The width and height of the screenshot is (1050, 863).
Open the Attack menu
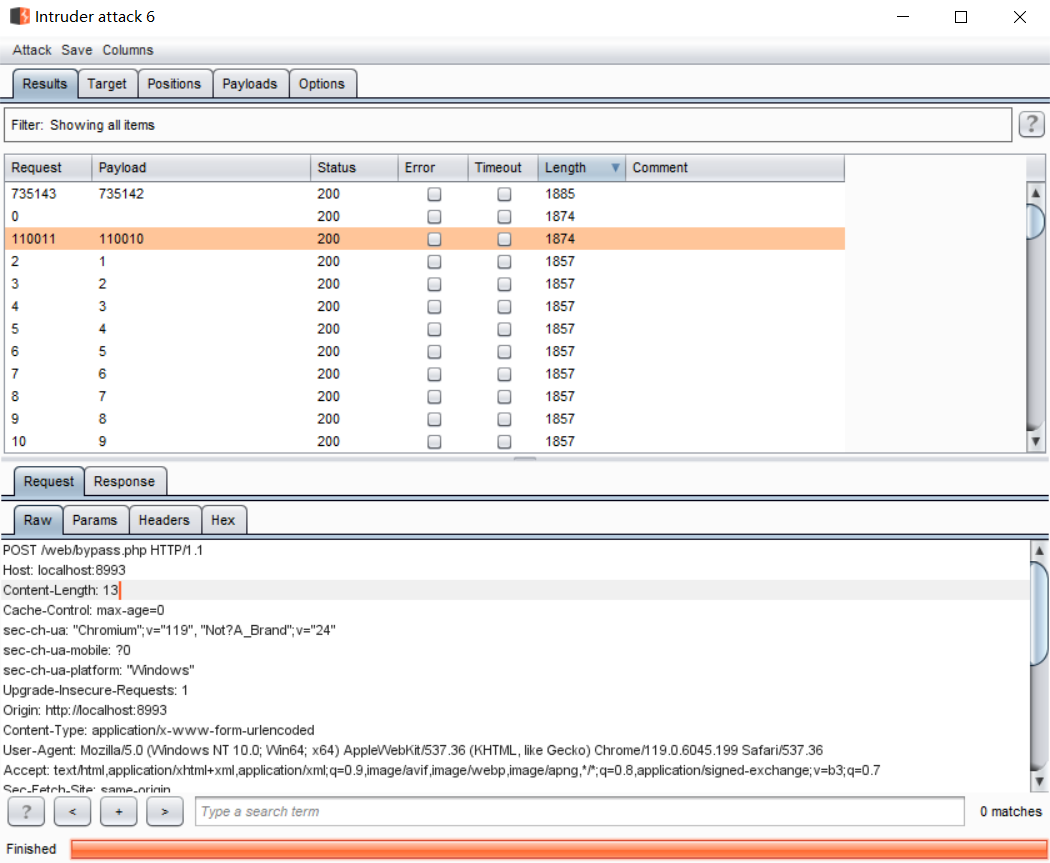(x=32, y=50)
